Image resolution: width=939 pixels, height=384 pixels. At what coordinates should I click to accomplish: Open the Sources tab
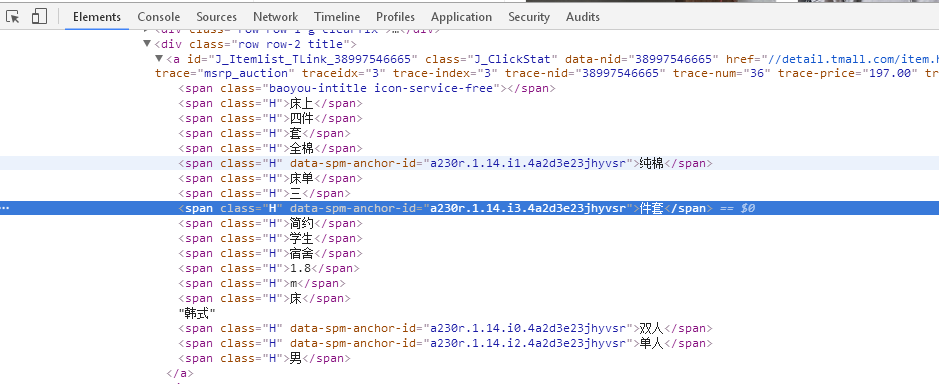(216, 17)
